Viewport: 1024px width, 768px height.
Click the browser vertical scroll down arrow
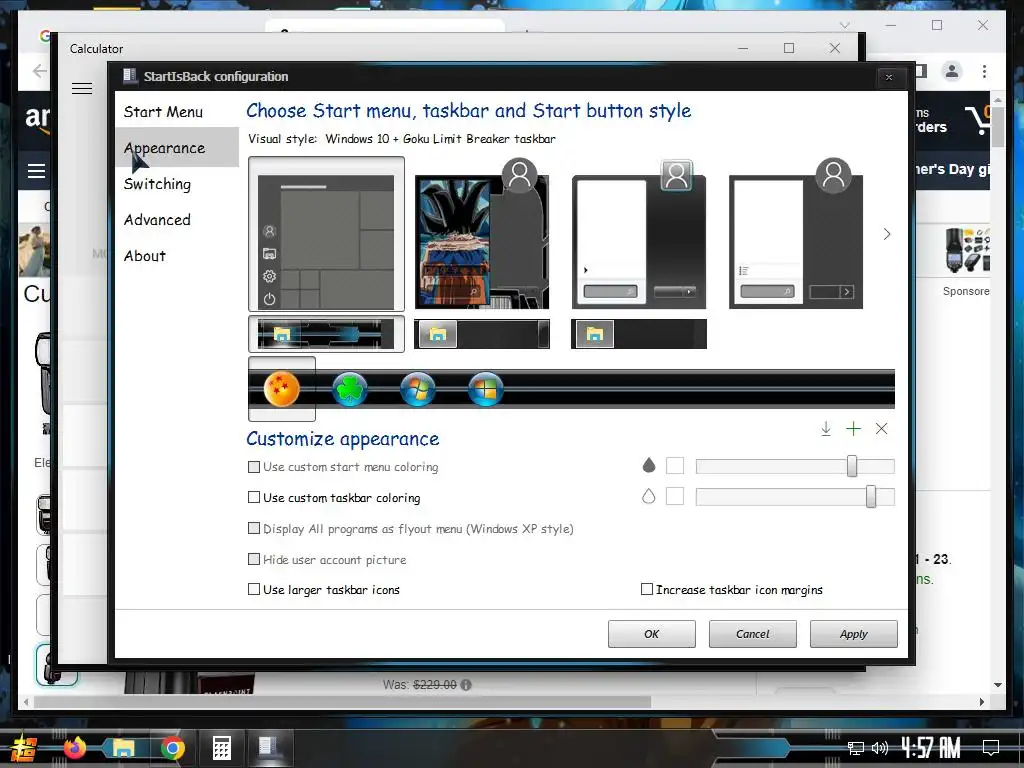tap(998, 685)
